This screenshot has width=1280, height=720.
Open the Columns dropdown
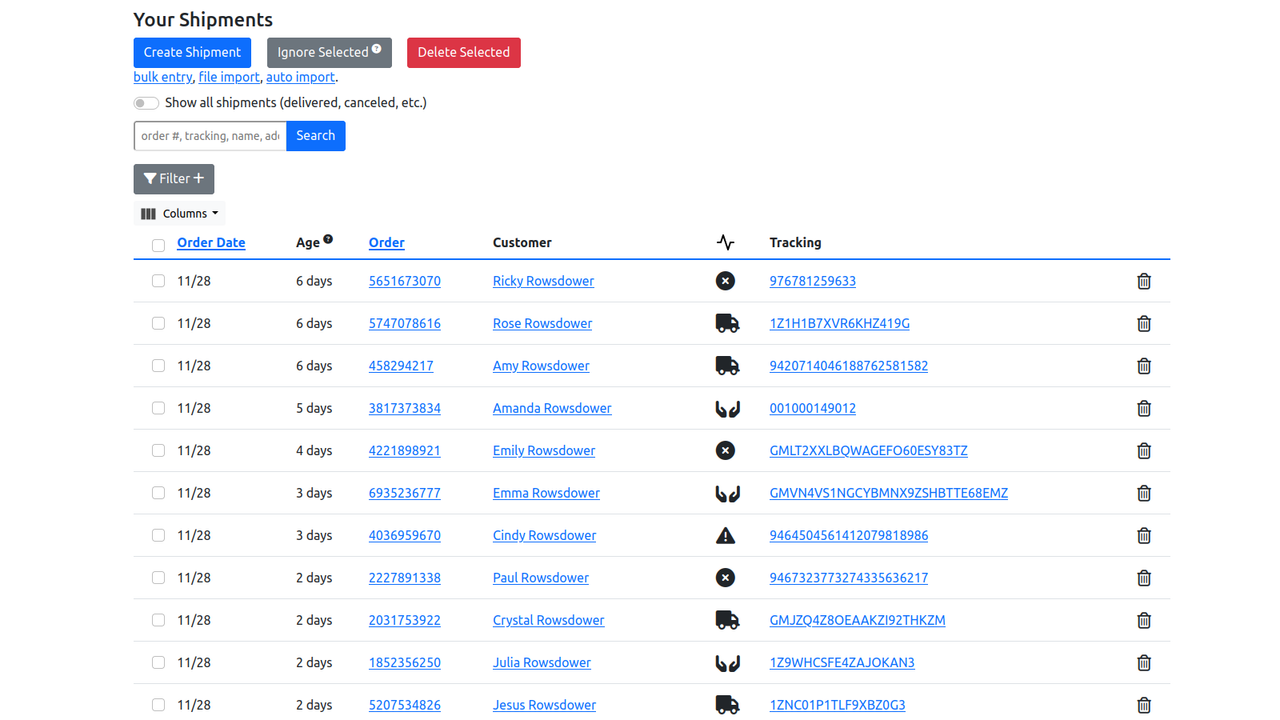pyautogui.click(x=179, y=213)
